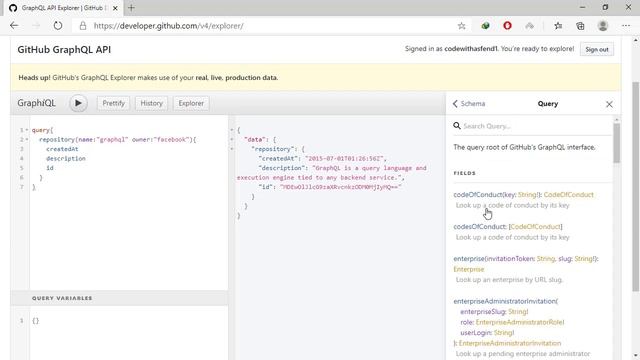Viewport: 640px width, 360px height.
Task: Collapse the query block at line 1
Action: [x=27, y=130]
